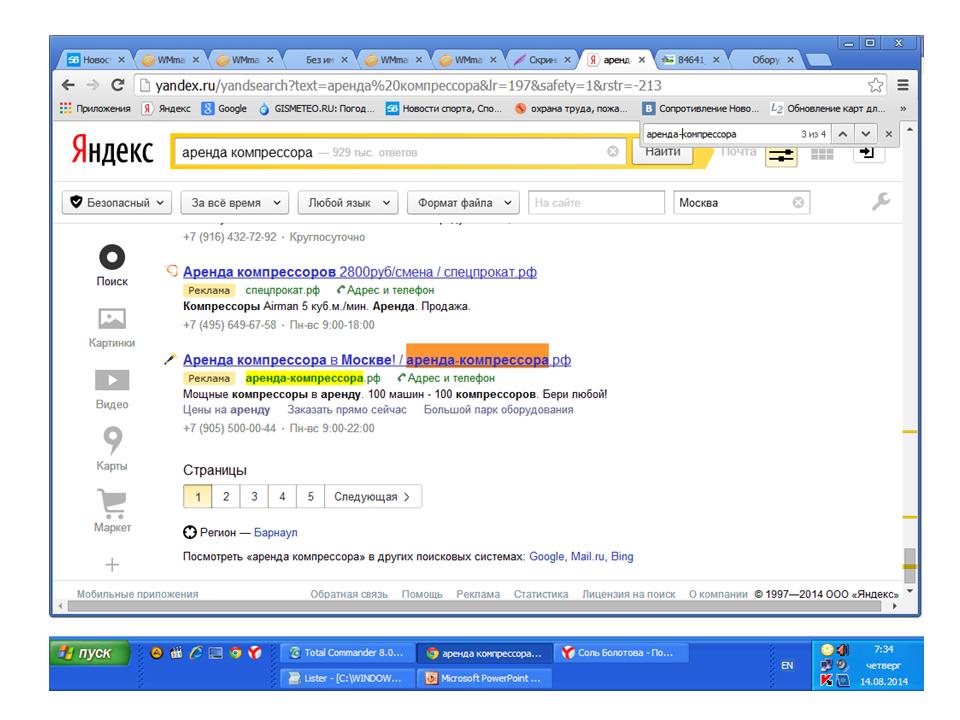Screen dimensions: 960x720
Task: Go to results page 5
Action: coord(310,497)
